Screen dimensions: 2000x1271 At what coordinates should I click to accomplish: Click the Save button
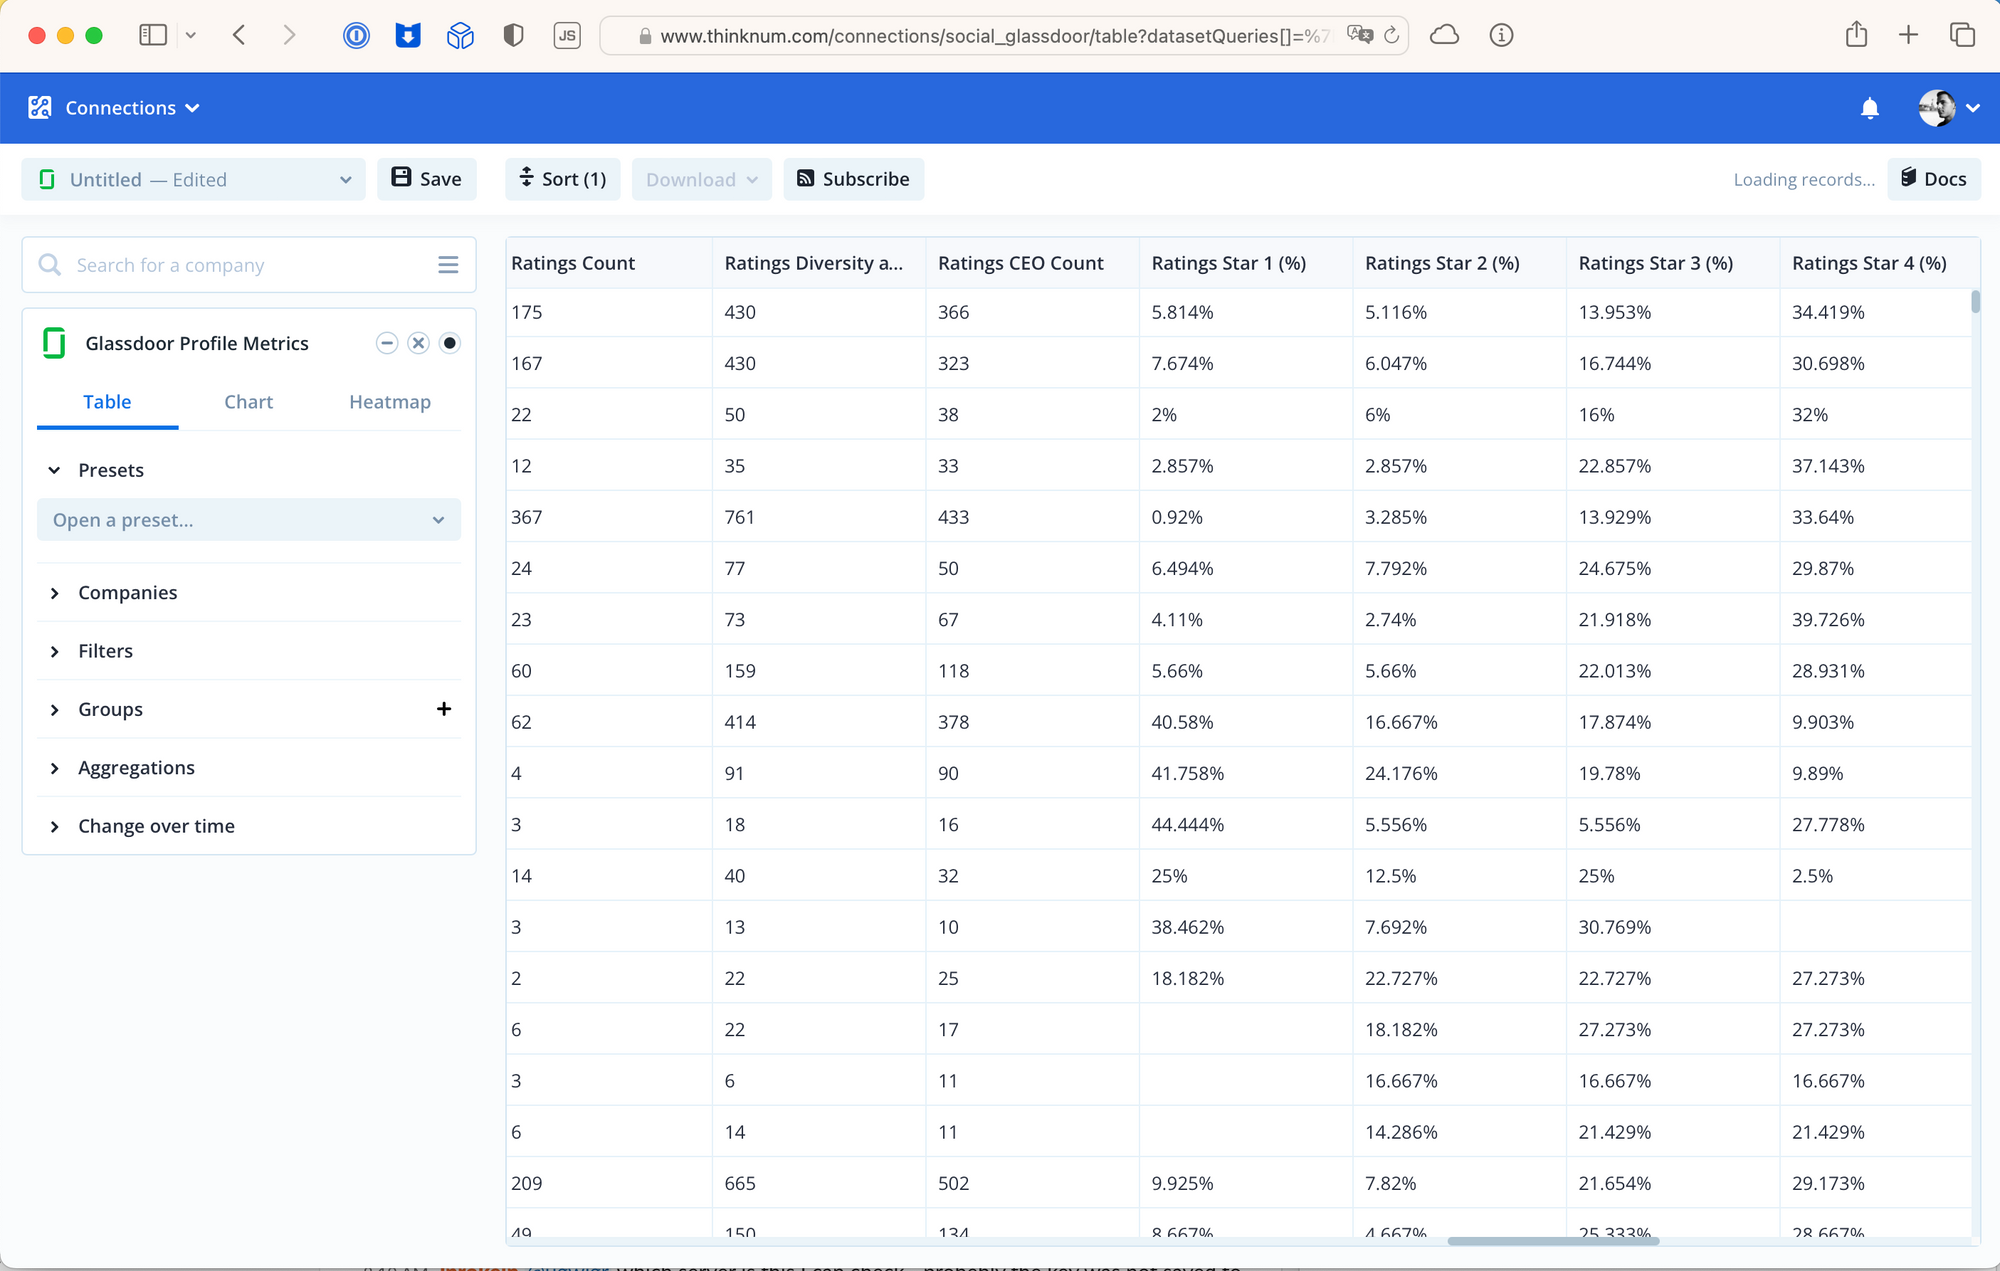[x=427, y=179]
